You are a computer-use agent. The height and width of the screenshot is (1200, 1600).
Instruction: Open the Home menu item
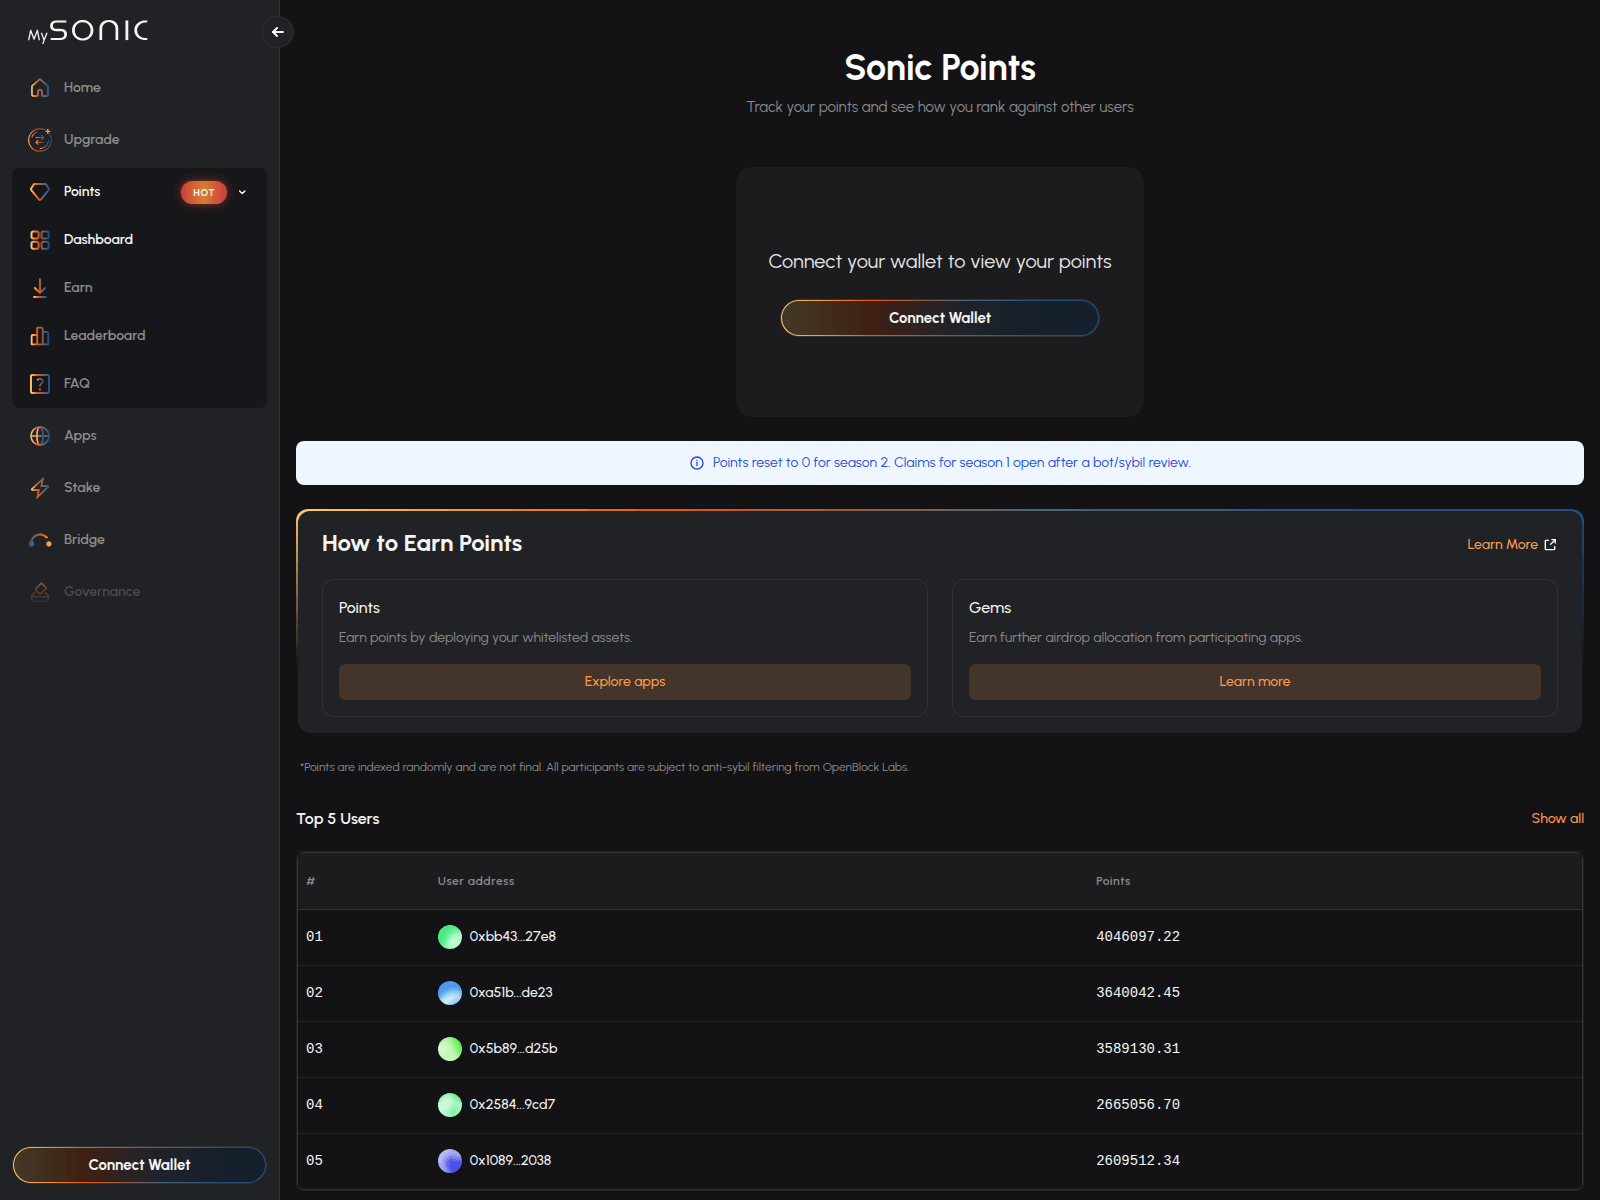coord(139,88)
